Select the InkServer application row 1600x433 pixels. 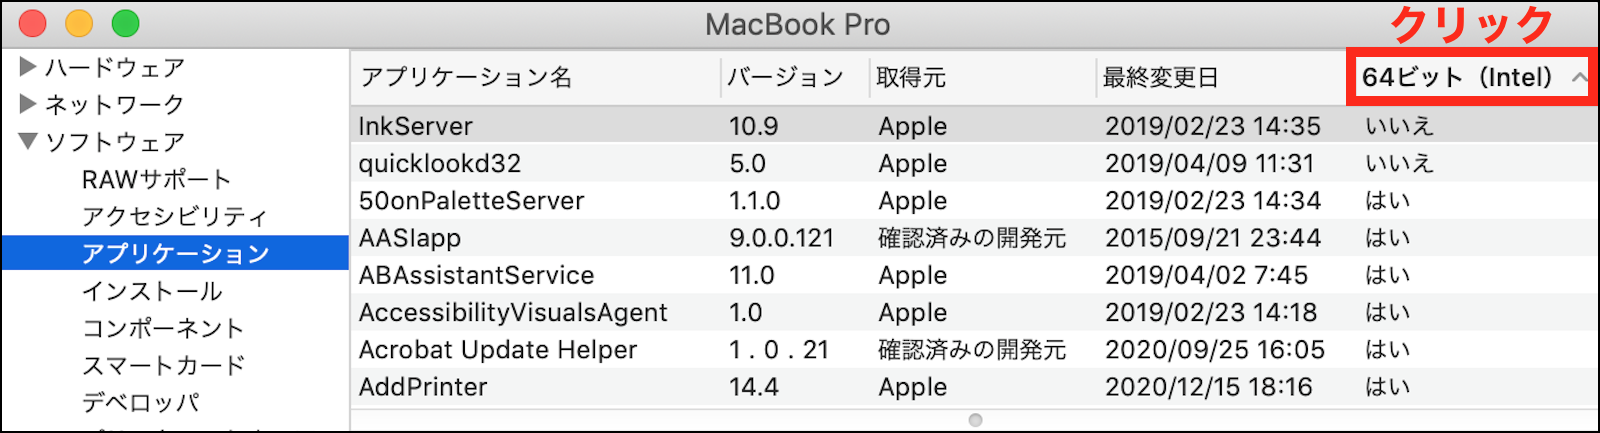[416, 126]
